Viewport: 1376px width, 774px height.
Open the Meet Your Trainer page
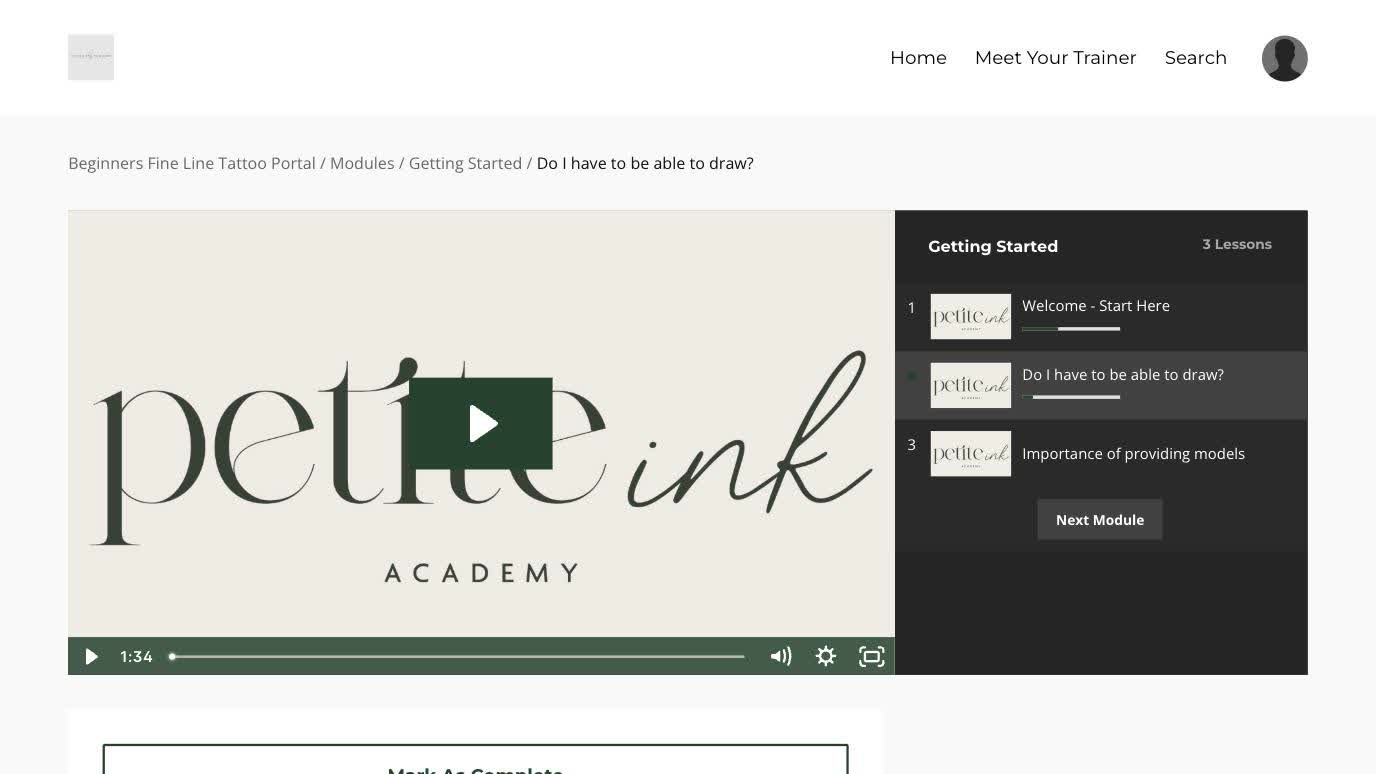coord(1055,58)
